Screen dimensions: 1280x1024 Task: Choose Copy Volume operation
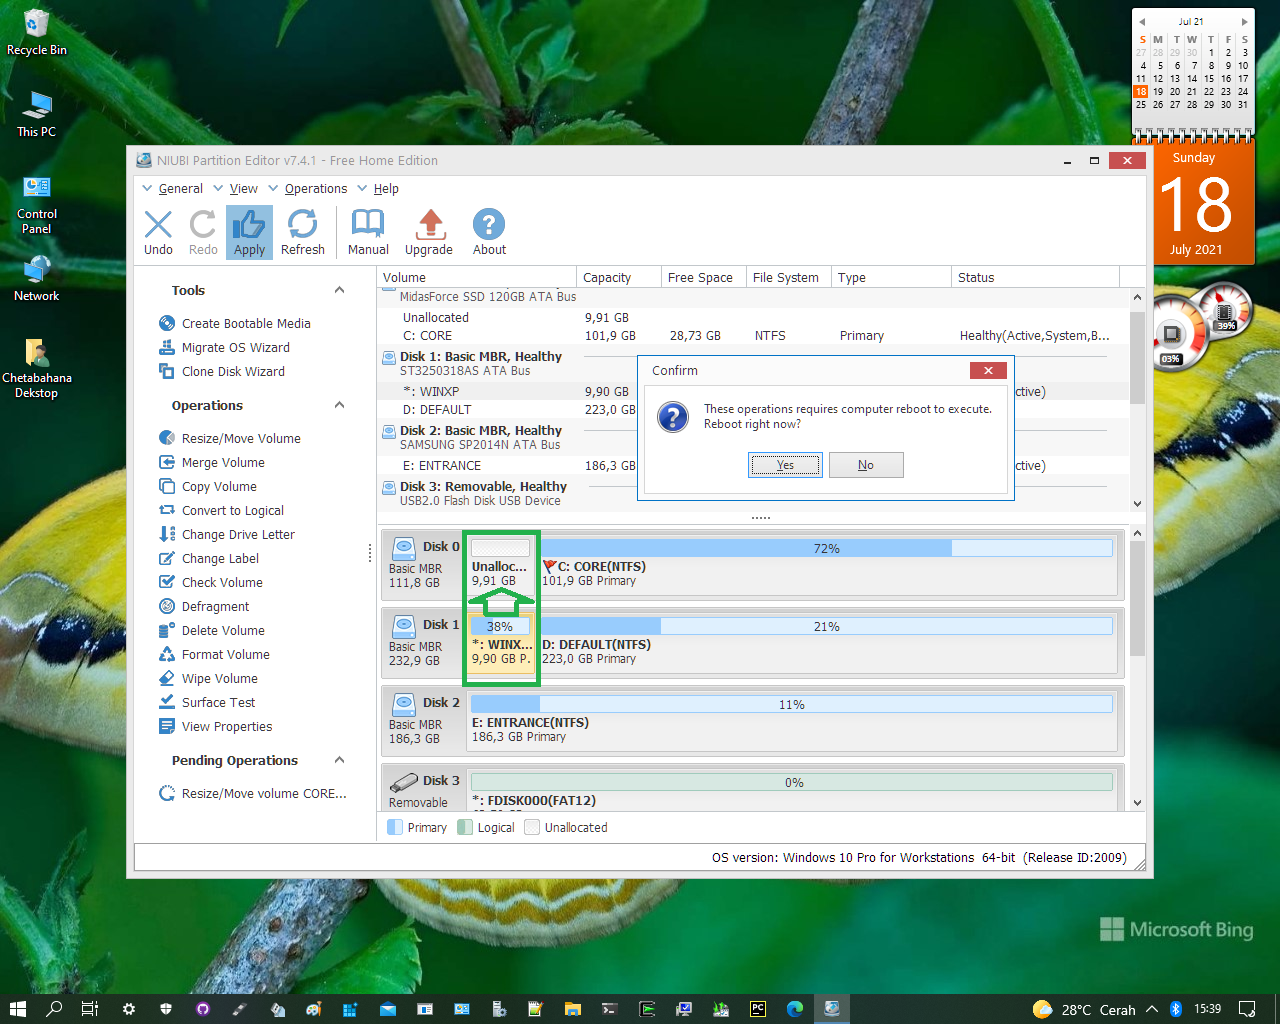click(208, 486)
